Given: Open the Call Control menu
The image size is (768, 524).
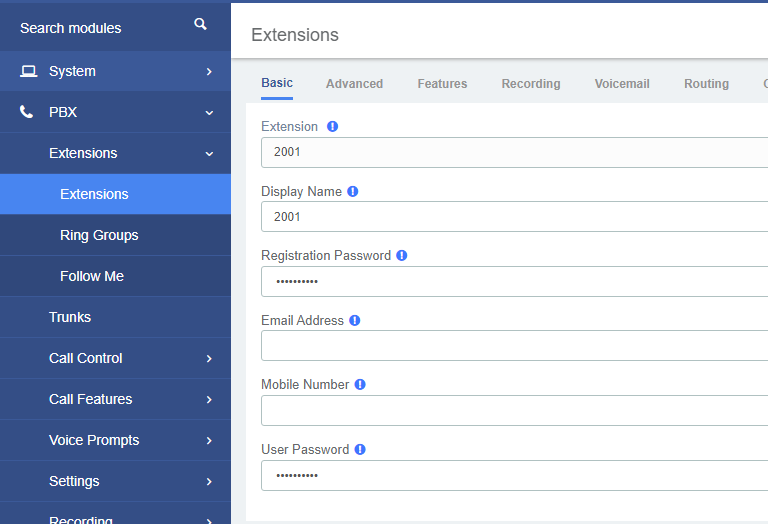Looking at the screenshot, I should [115, 358].
